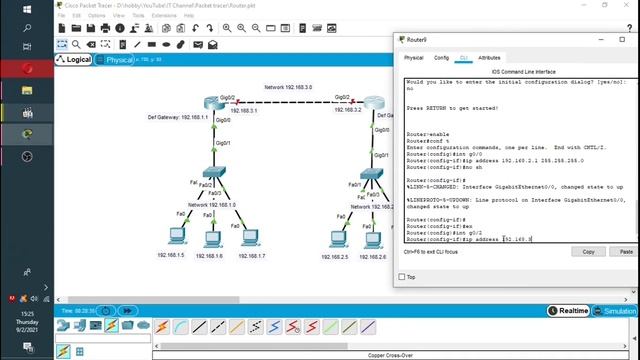The width and height of the screenshot is (640, 360).
Task: Pick the dashed Copper Cross-Over cable
Action: (218, 327)
